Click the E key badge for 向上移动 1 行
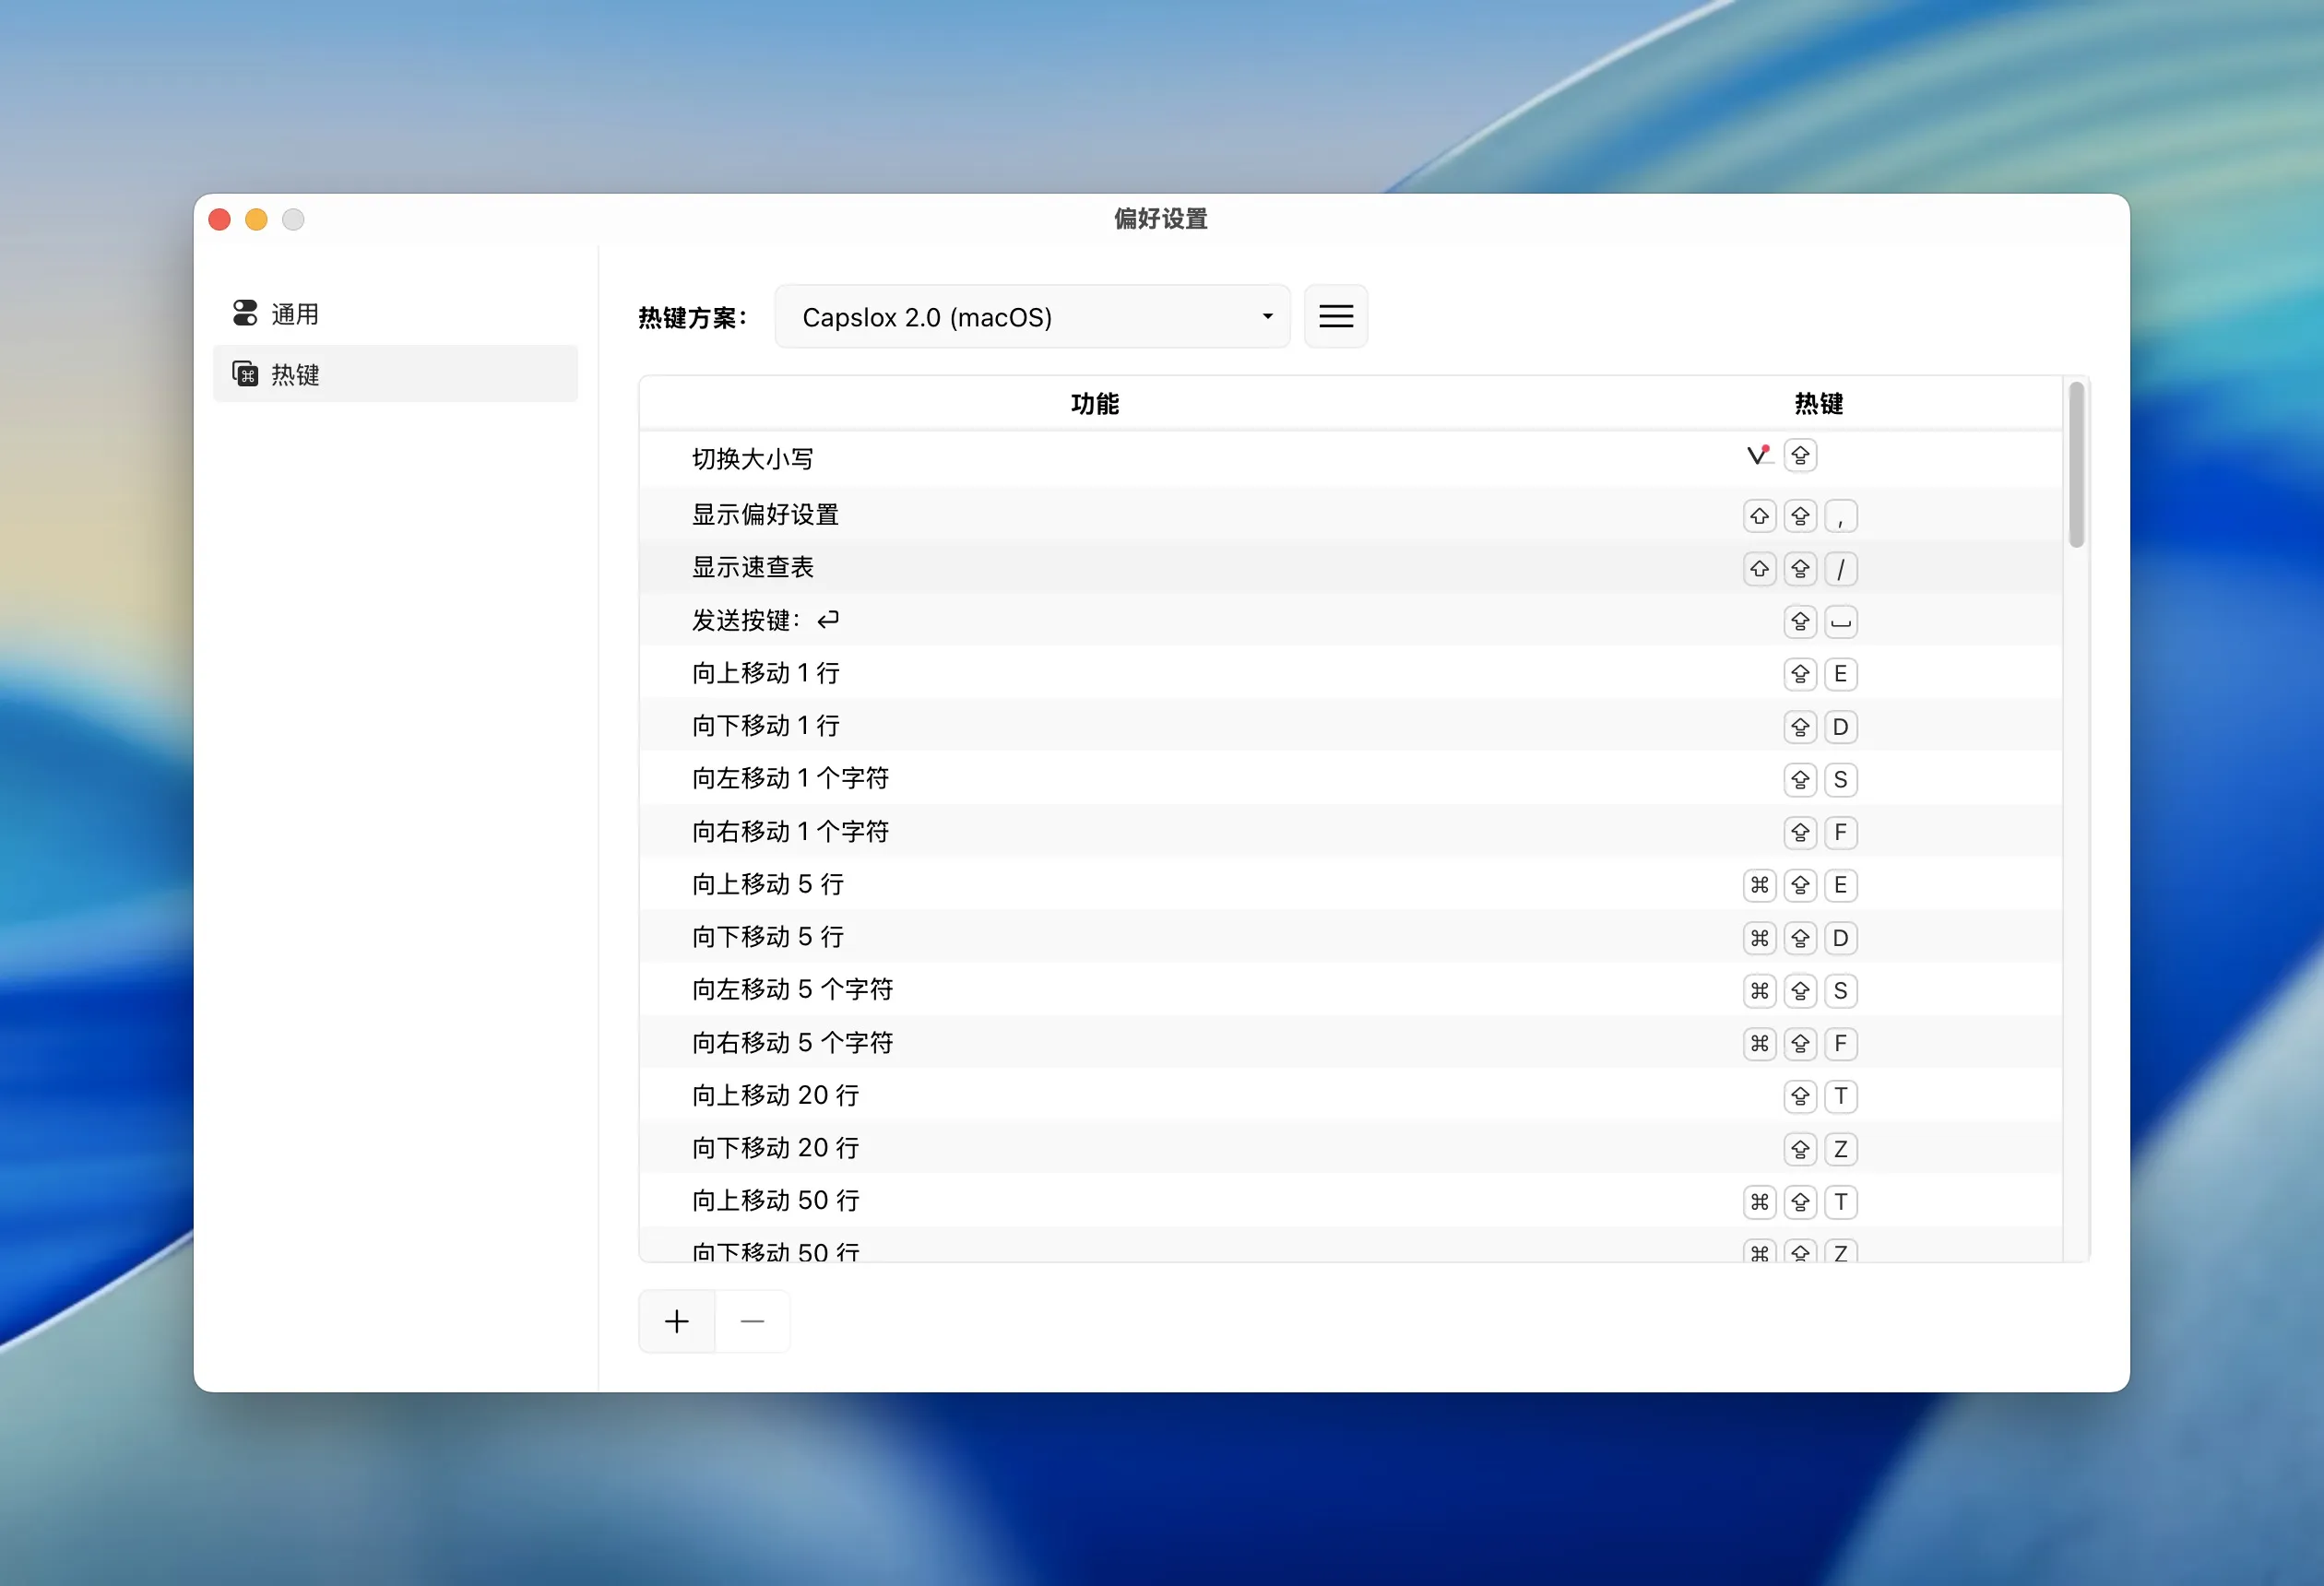The image size is (2324, 1586). click(x=1841, y=674)
